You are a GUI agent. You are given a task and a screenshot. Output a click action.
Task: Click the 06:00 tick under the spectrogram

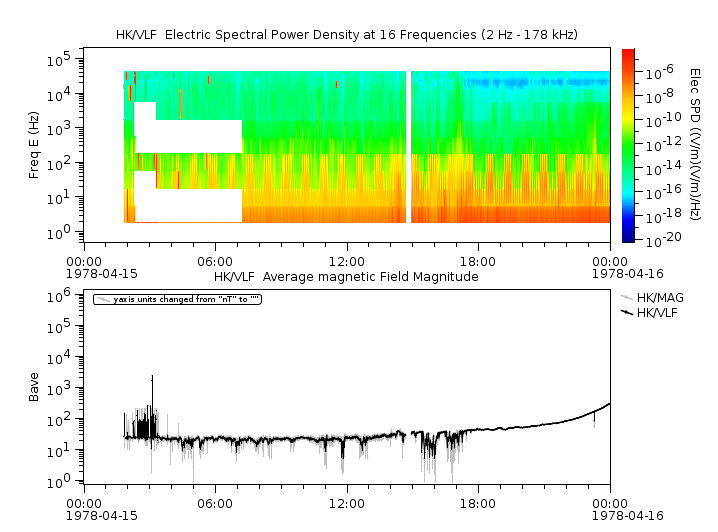[x=215, y=249]
